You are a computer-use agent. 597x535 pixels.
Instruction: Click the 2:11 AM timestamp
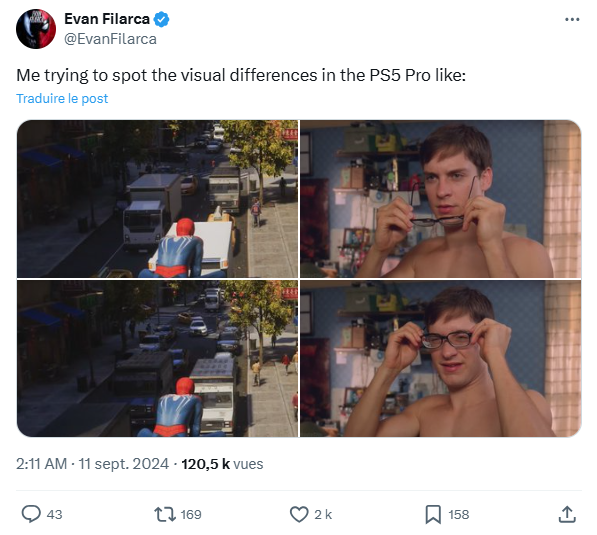pyautogui.click(x=42, y=464)
